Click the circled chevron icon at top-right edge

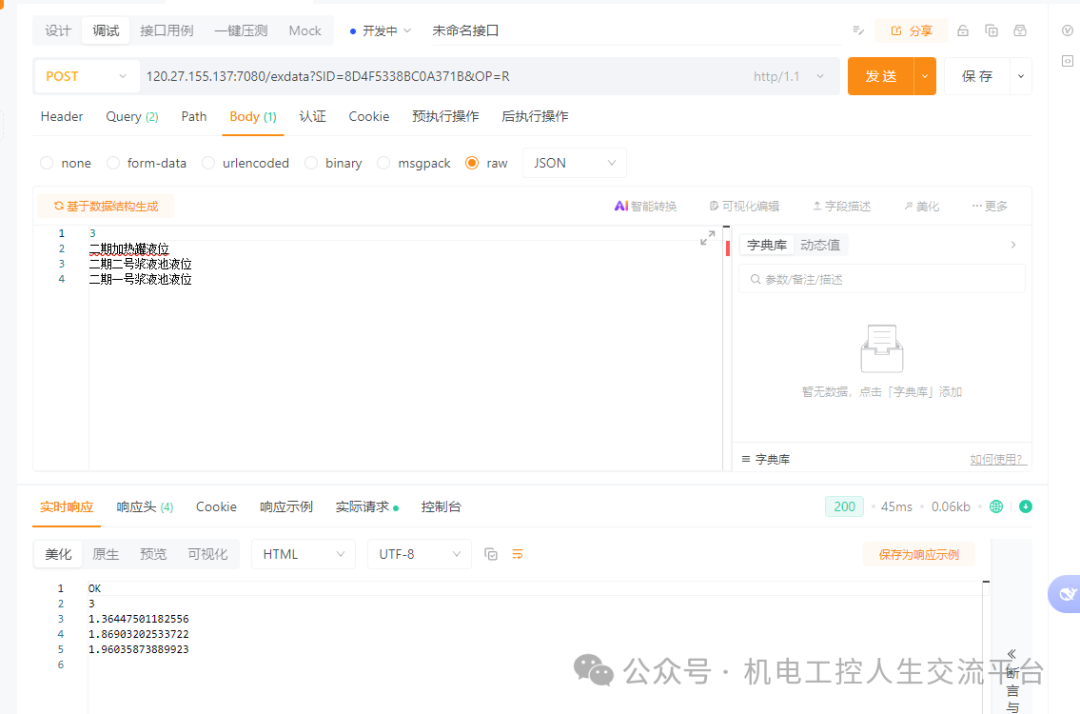(1068, 30)
